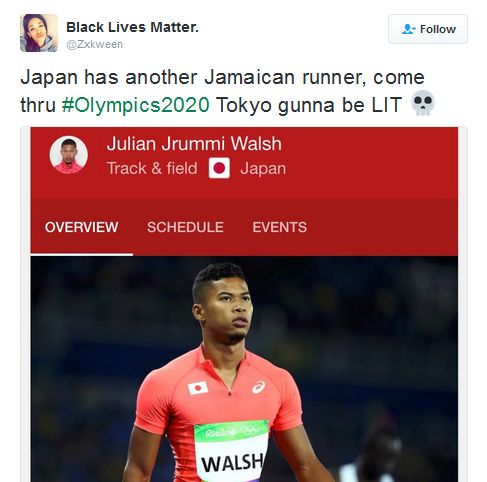Viewport: 487px width, 482px height.
Task: Switch to the EVENTS tab
Action: pos(280,227)
